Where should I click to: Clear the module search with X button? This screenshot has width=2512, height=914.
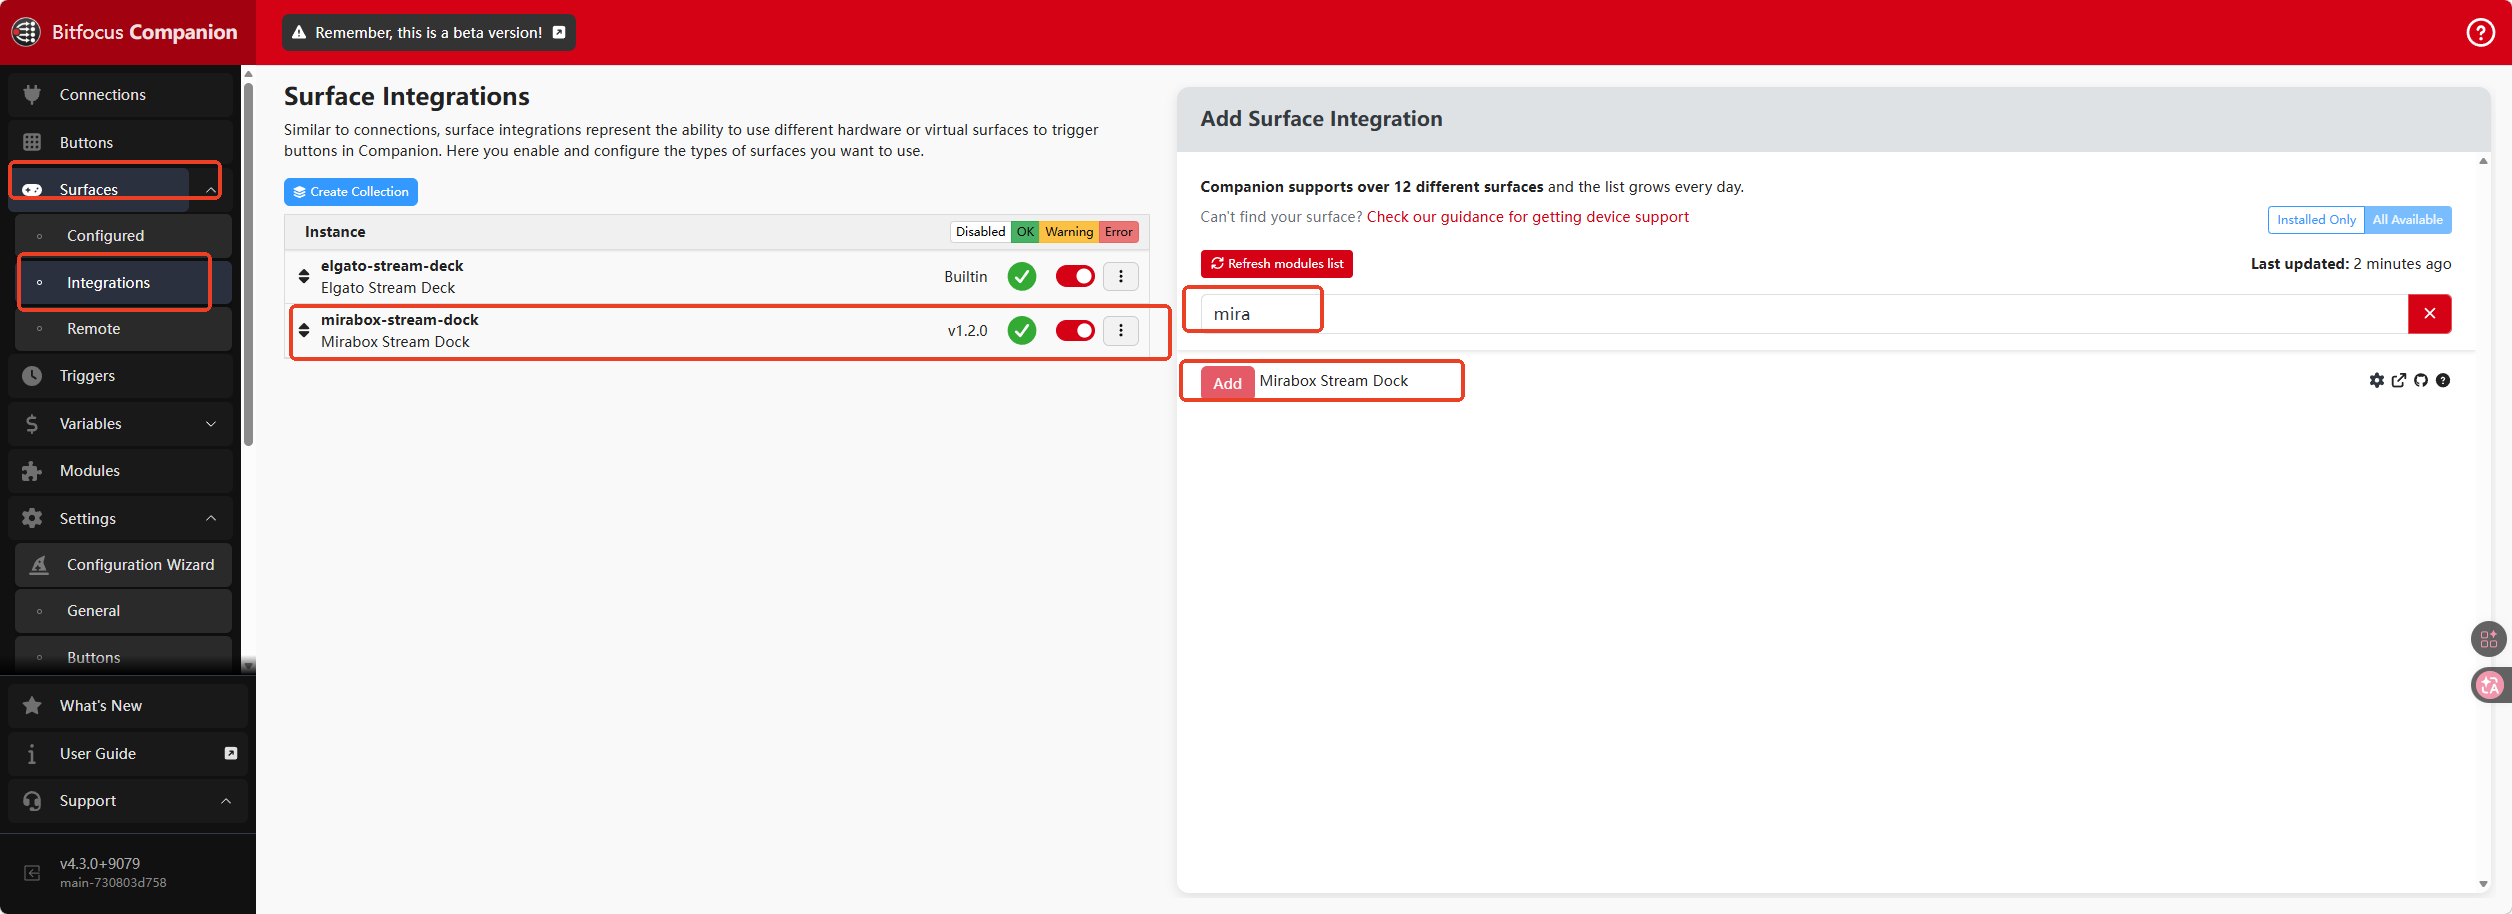2429,314
